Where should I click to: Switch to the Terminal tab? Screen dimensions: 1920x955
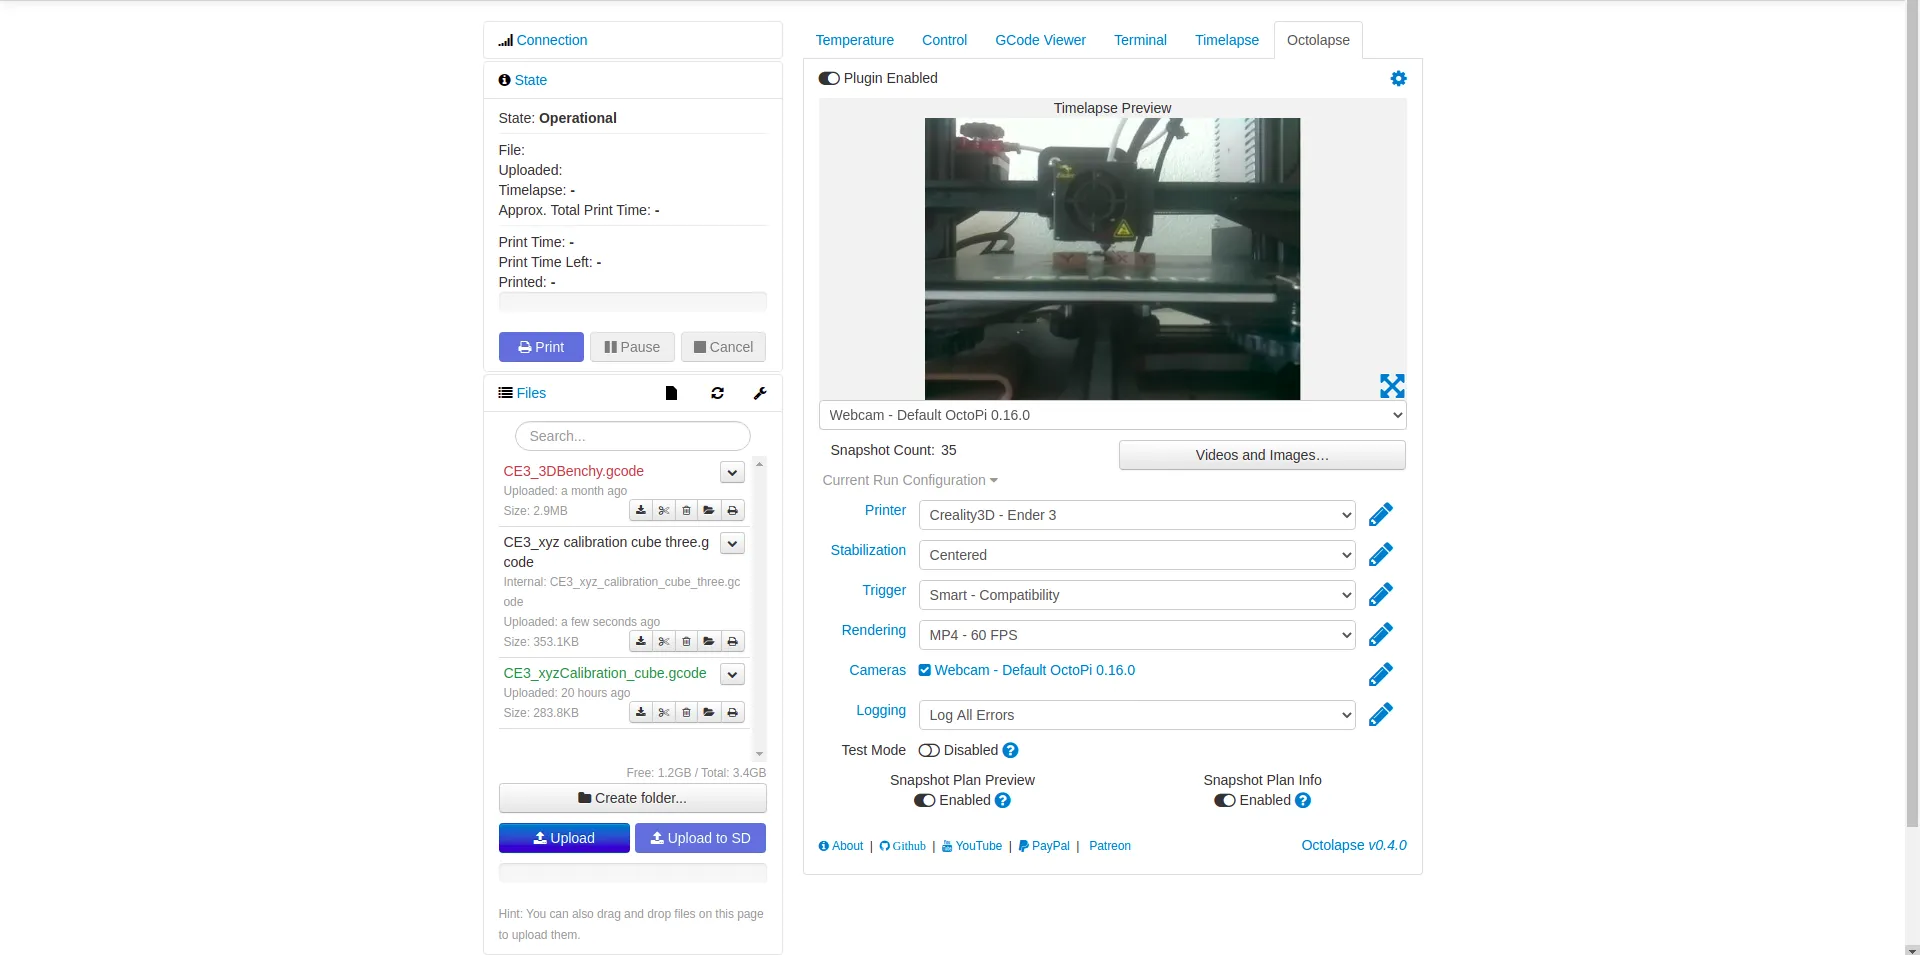click(x=1140, y=40)
